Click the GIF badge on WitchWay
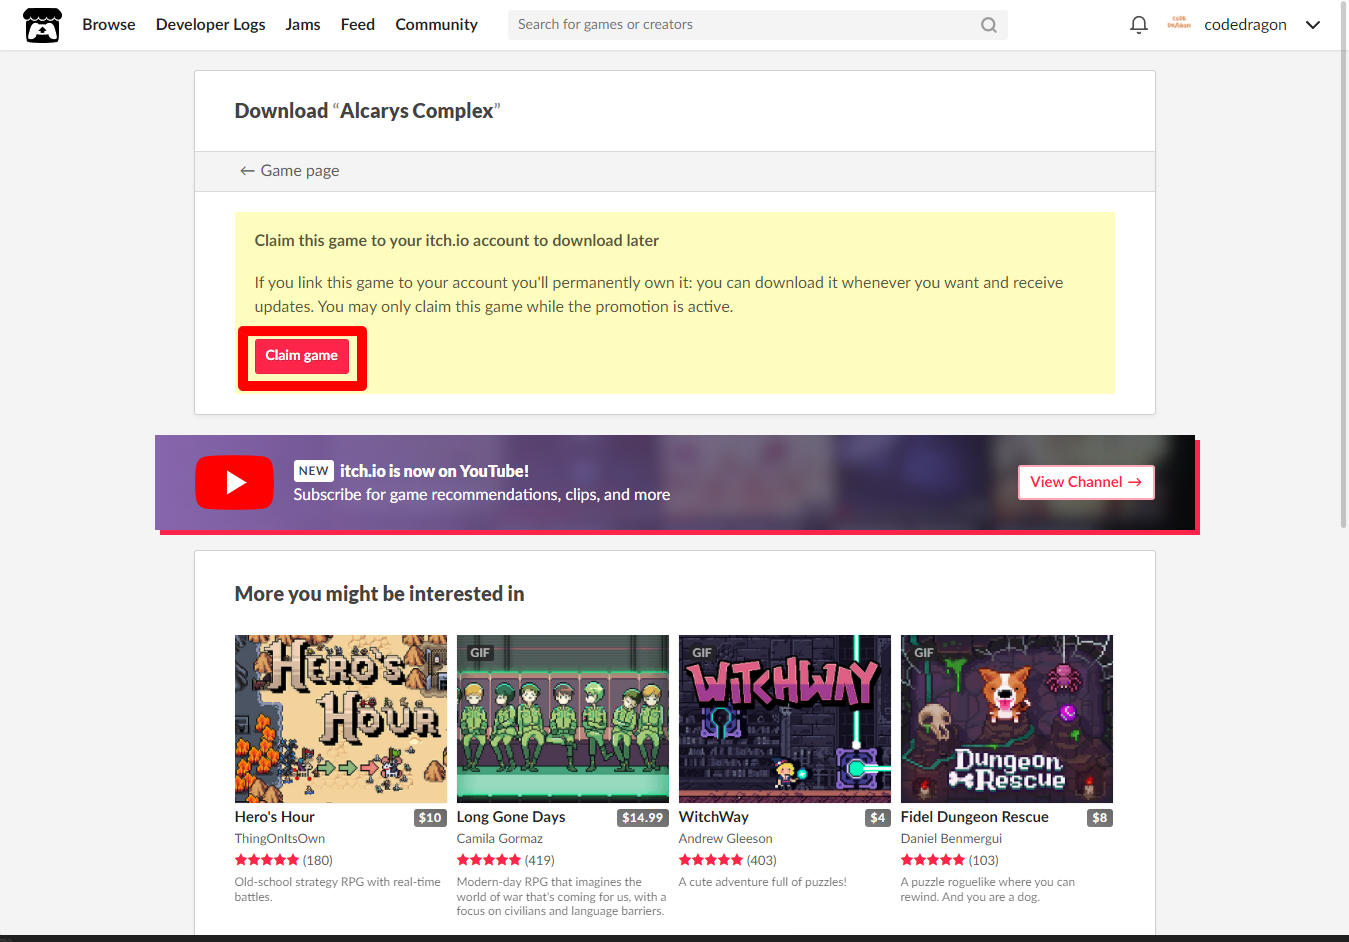Image resolution: width=1349 pixels, height=942 pixels. point(702,653)
